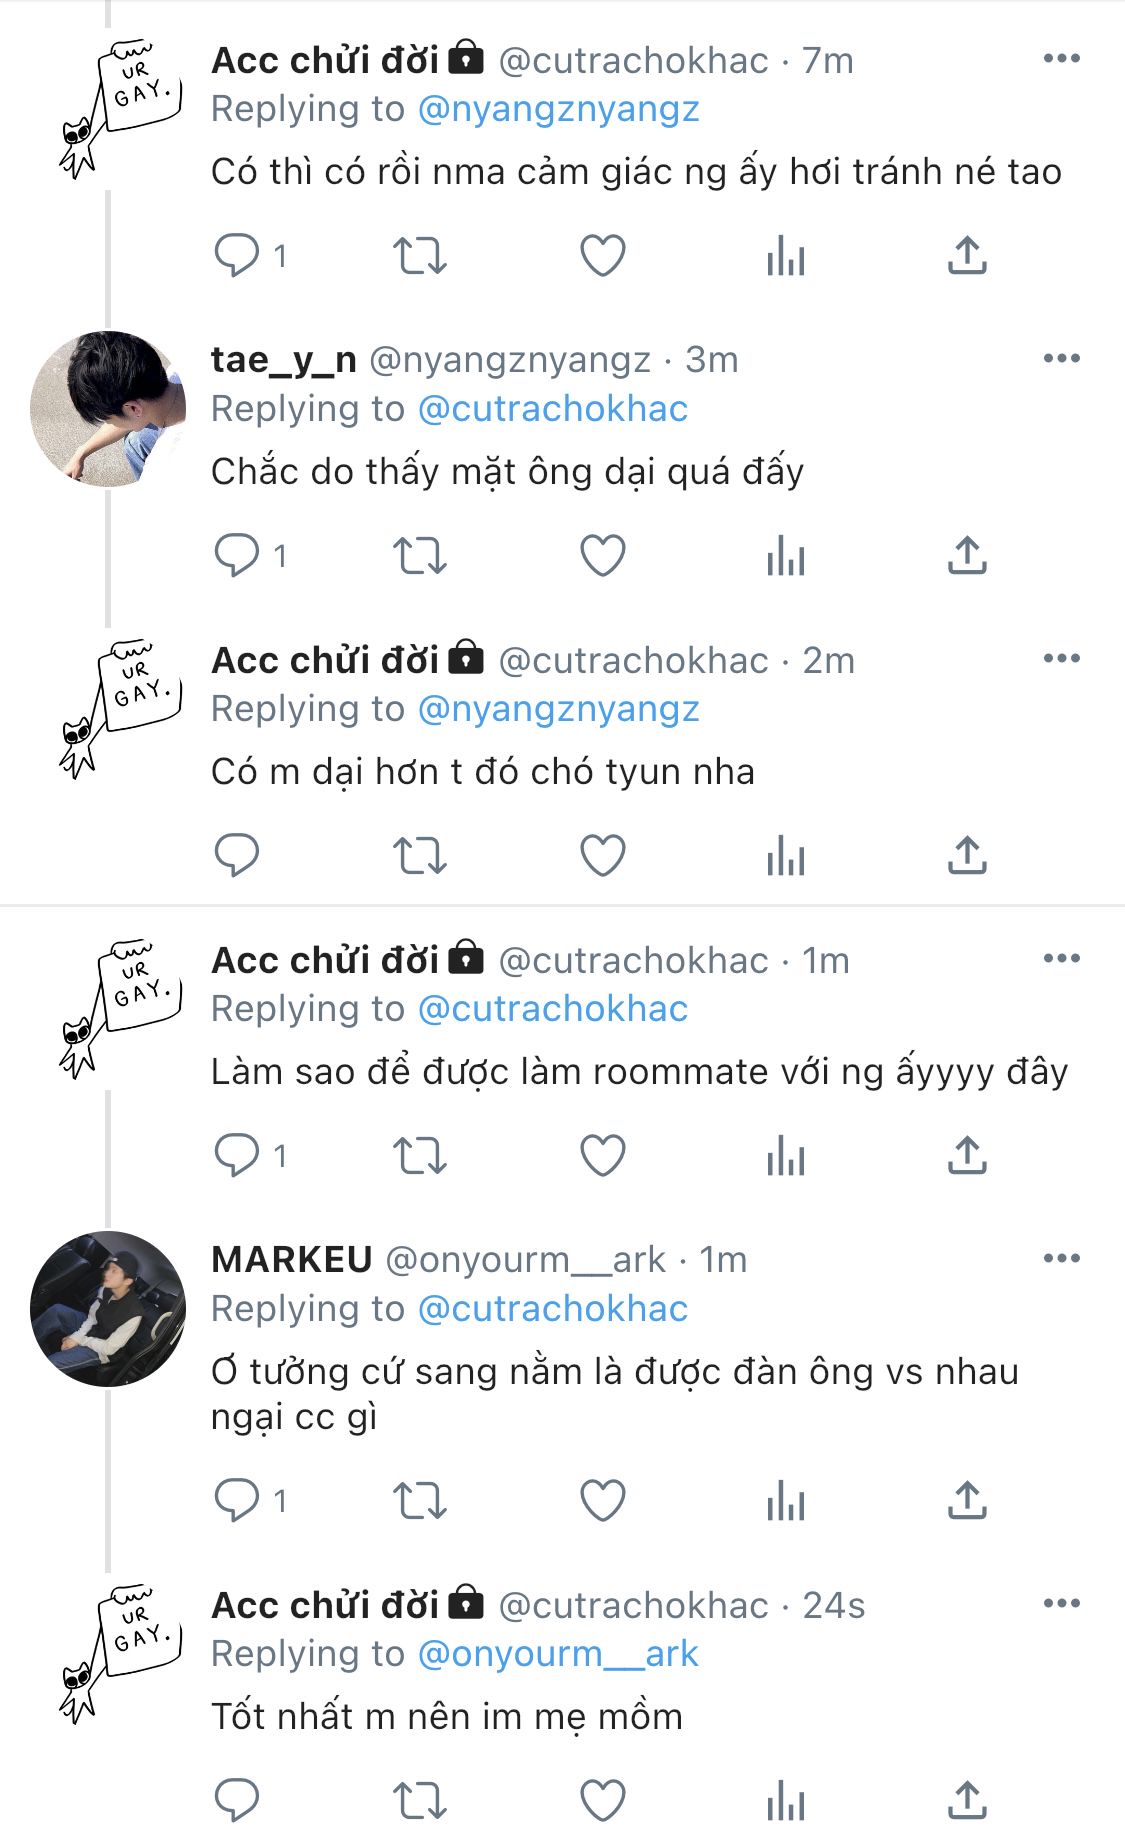Screen dimensions: 1125x1844
Task: Reply to the 7m tweet about tránh né
Action: (x=237, y=255)
